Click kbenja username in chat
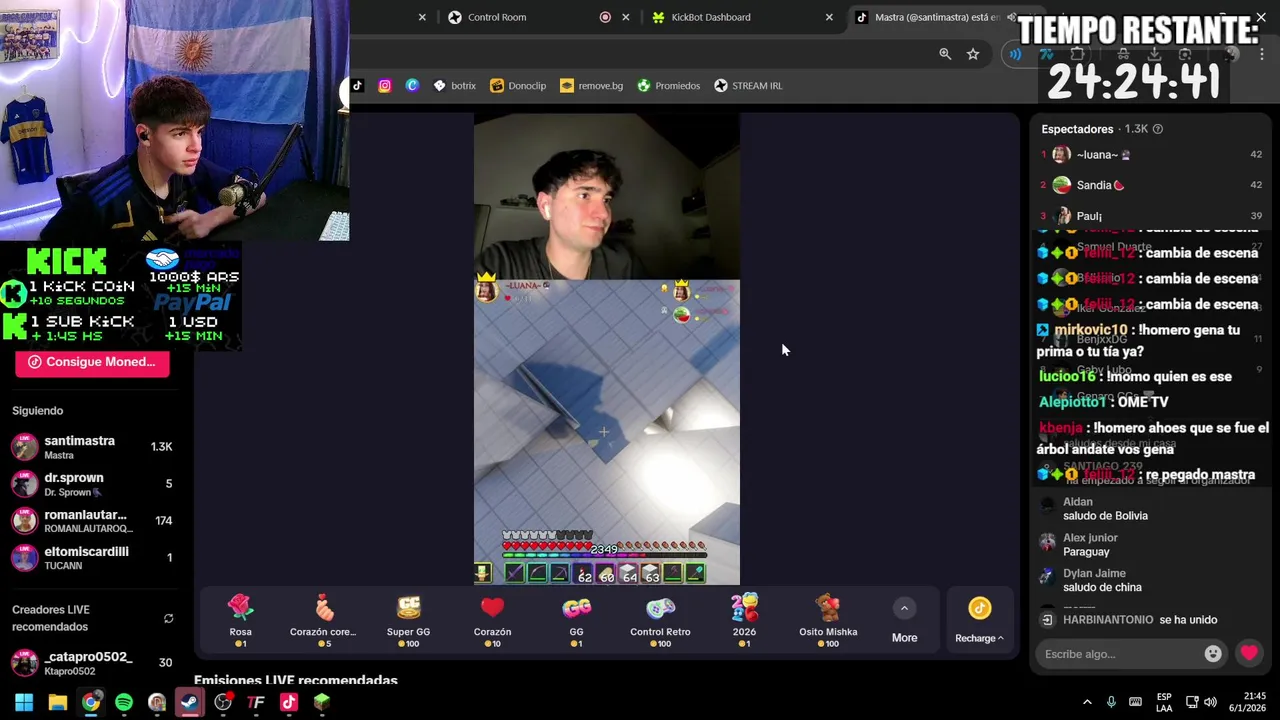Image resolution: width=1280 pixels, height=720 pixels. coord(1061,428)
